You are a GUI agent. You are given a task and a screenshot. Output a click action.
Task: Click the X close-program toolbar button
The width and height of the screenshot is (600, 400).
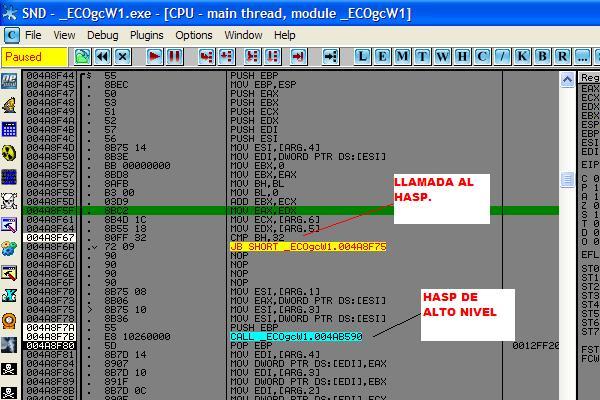122,57
